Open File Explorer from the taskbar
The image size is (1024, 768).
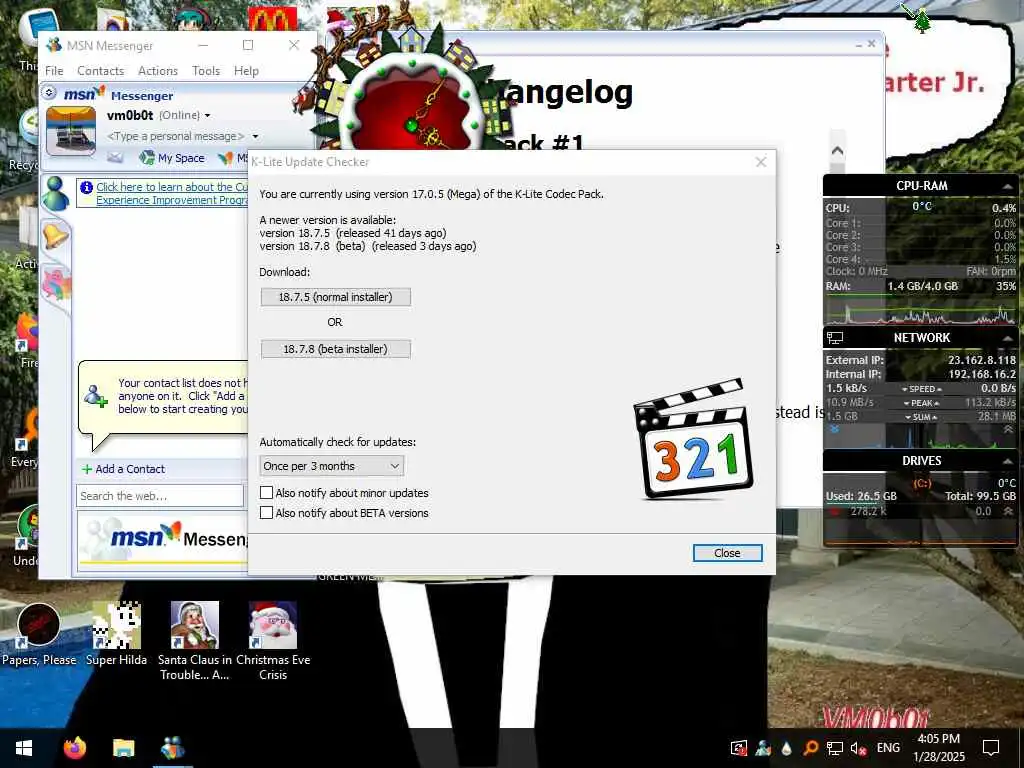pos(123,748)
